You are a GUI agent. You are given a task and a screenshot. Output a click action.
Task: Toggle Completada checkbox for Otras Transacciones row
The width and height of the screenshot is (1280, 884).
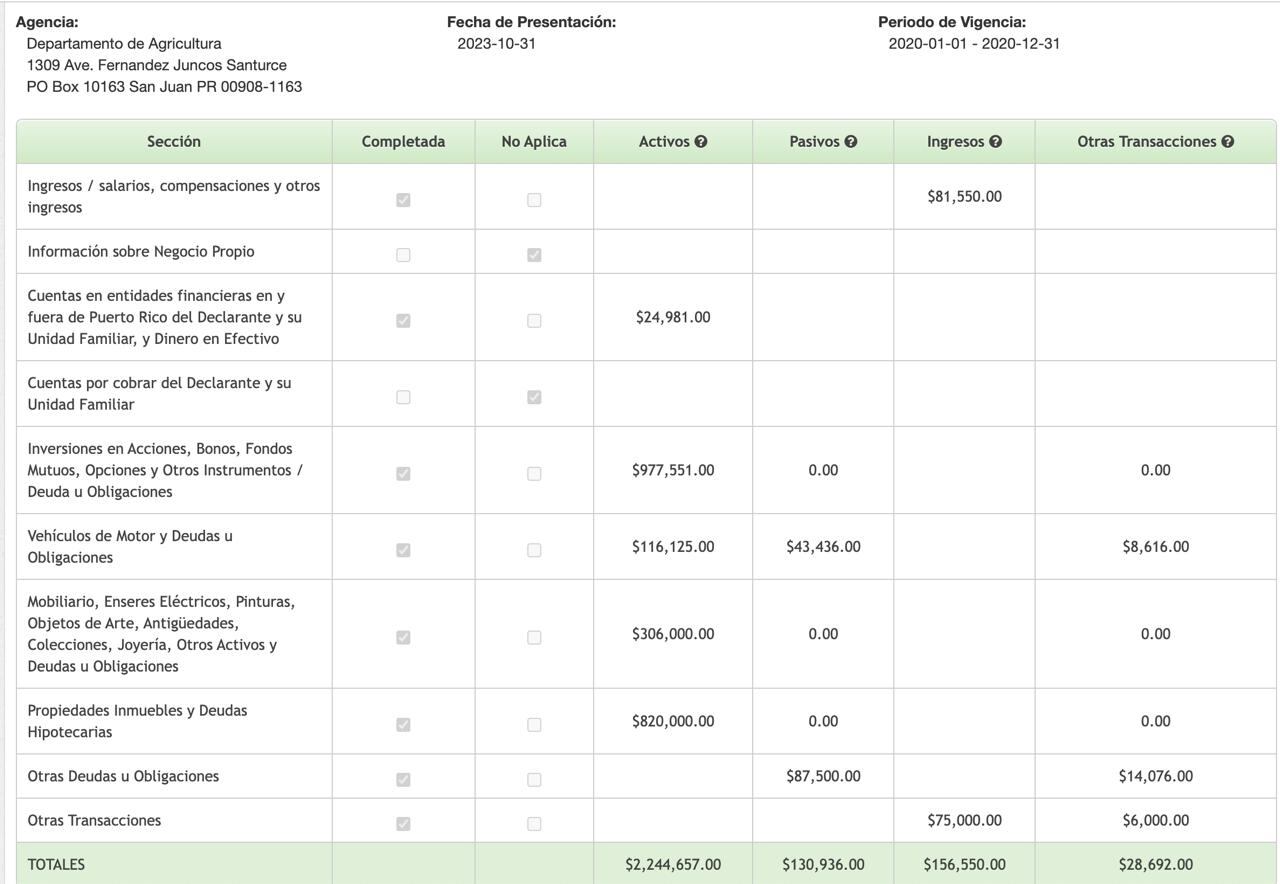click(403, 824)
